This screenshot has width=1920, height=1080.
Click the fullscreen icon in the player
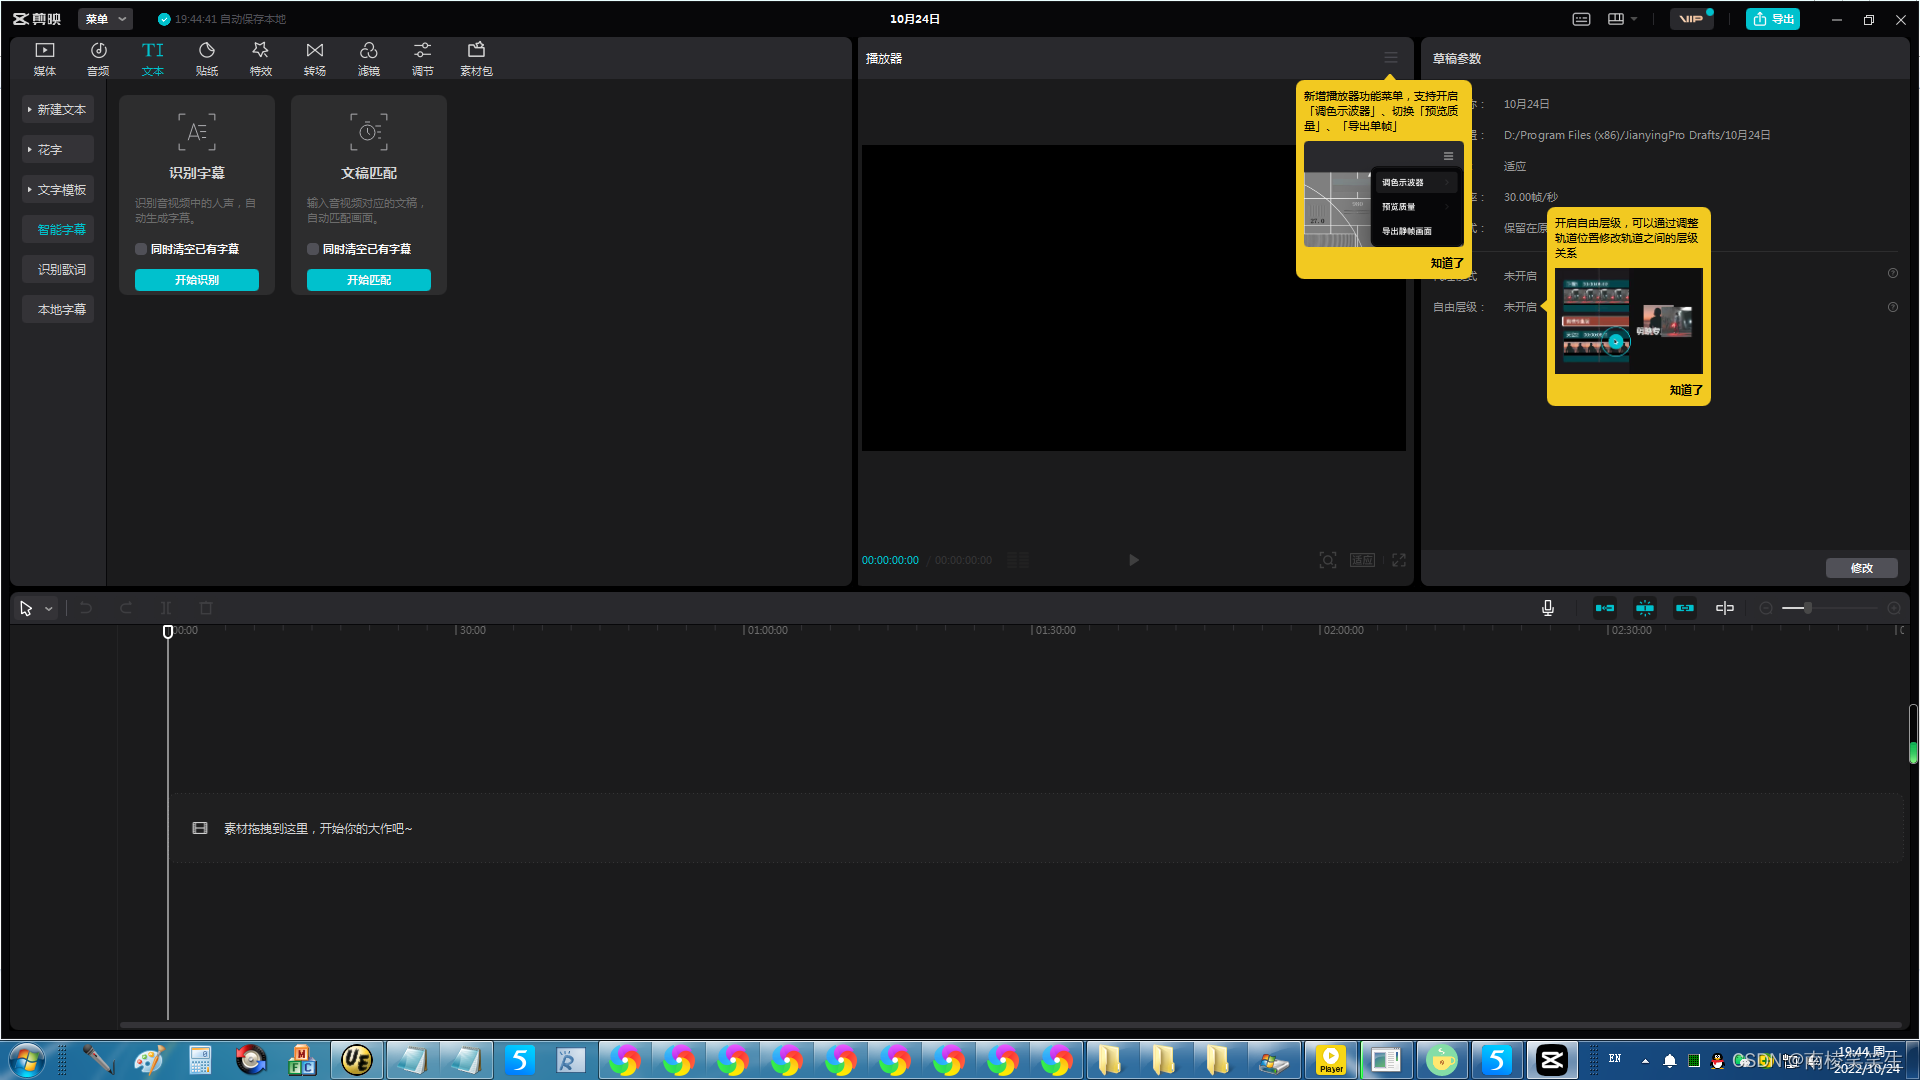[x=1399, y=560]
